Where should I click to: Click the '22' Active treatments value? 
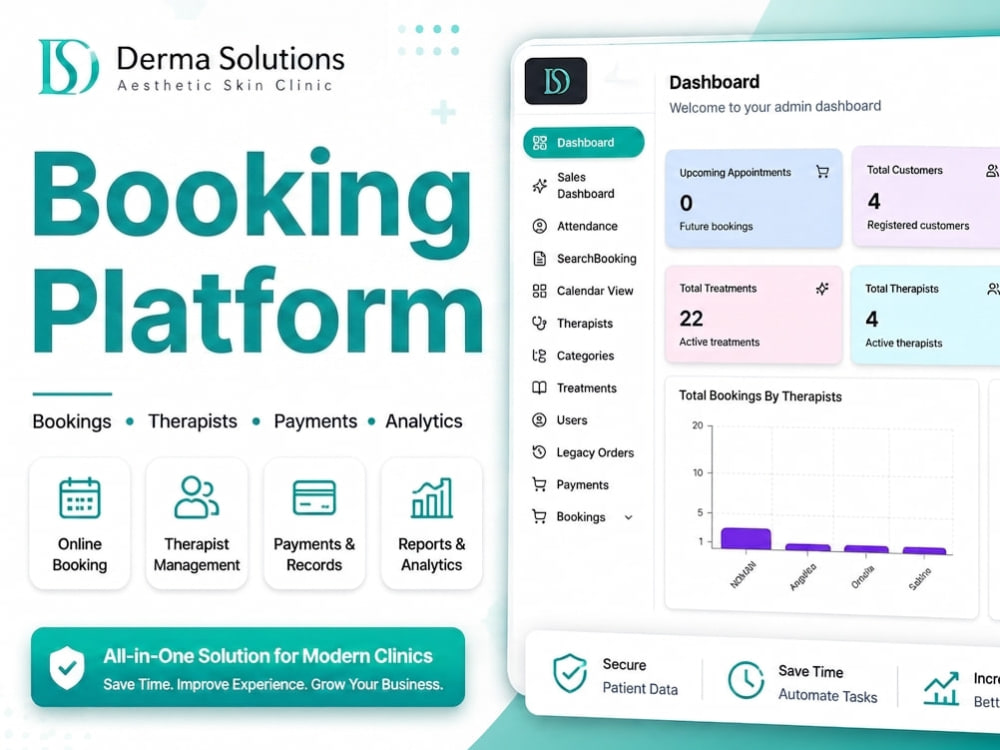(691, 318)
